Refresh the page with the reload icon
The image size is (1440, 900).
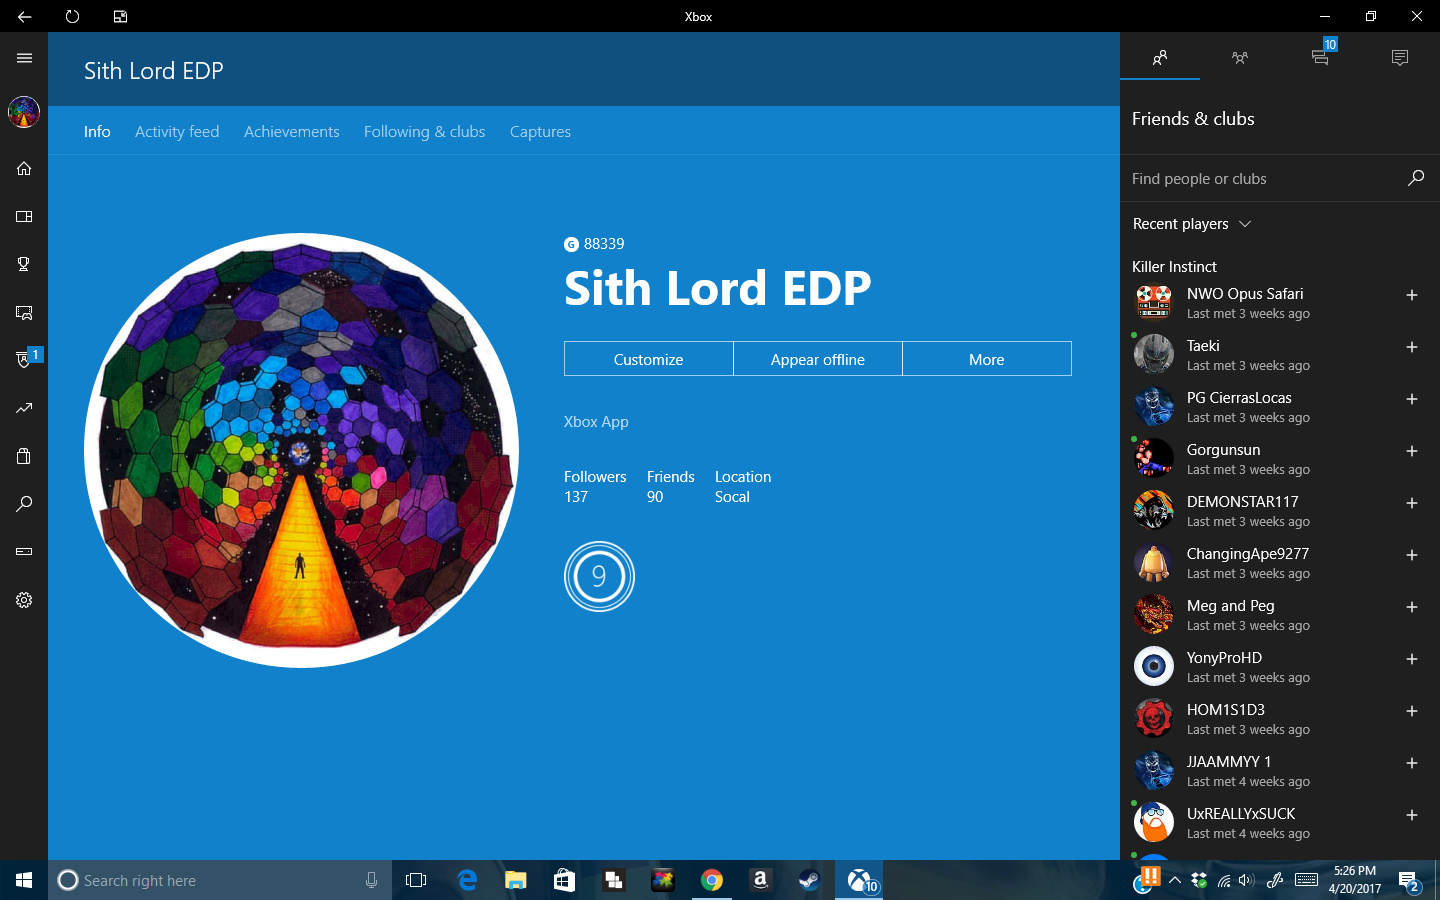72,16
